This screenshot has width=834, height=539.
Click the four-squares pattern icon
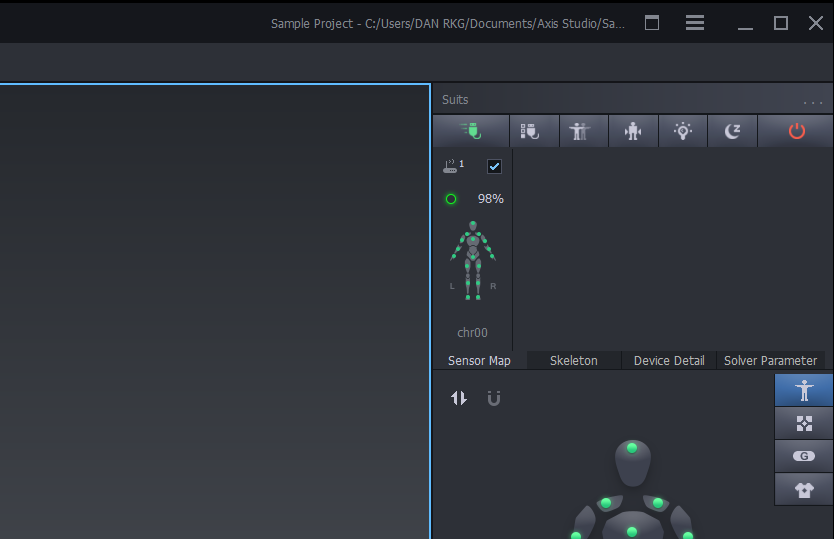coord(804,423)
